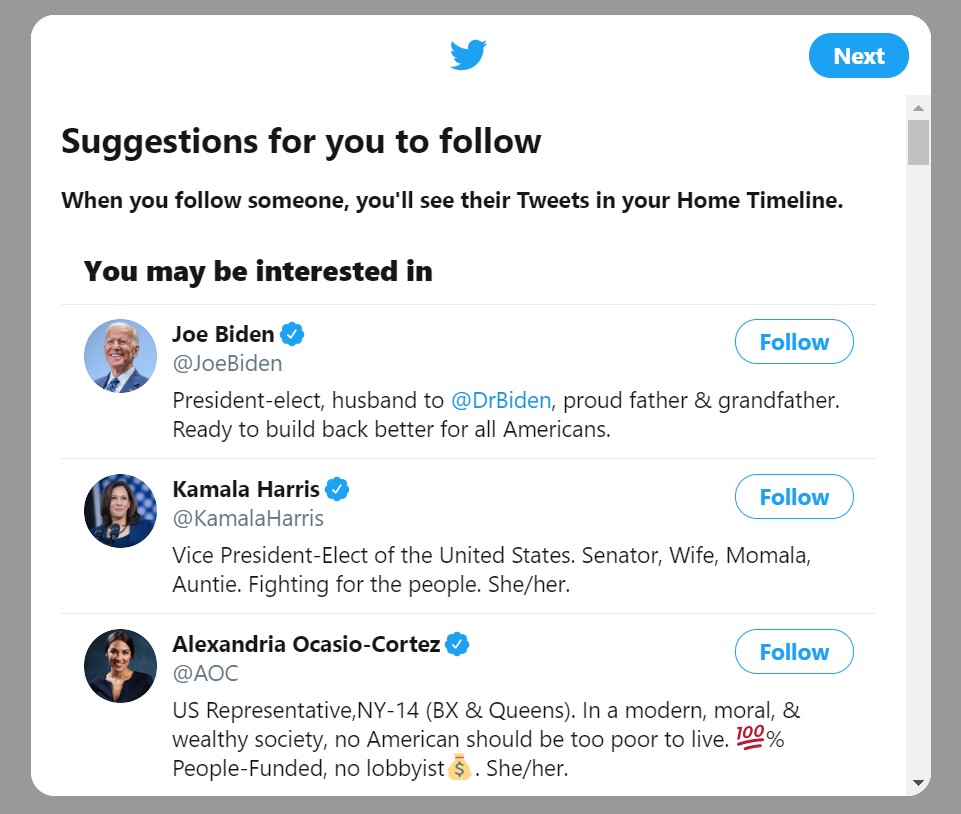Screen dimensions: 961x814
Task: Click the Joe Biden display name
Action: tap(223, 334)
